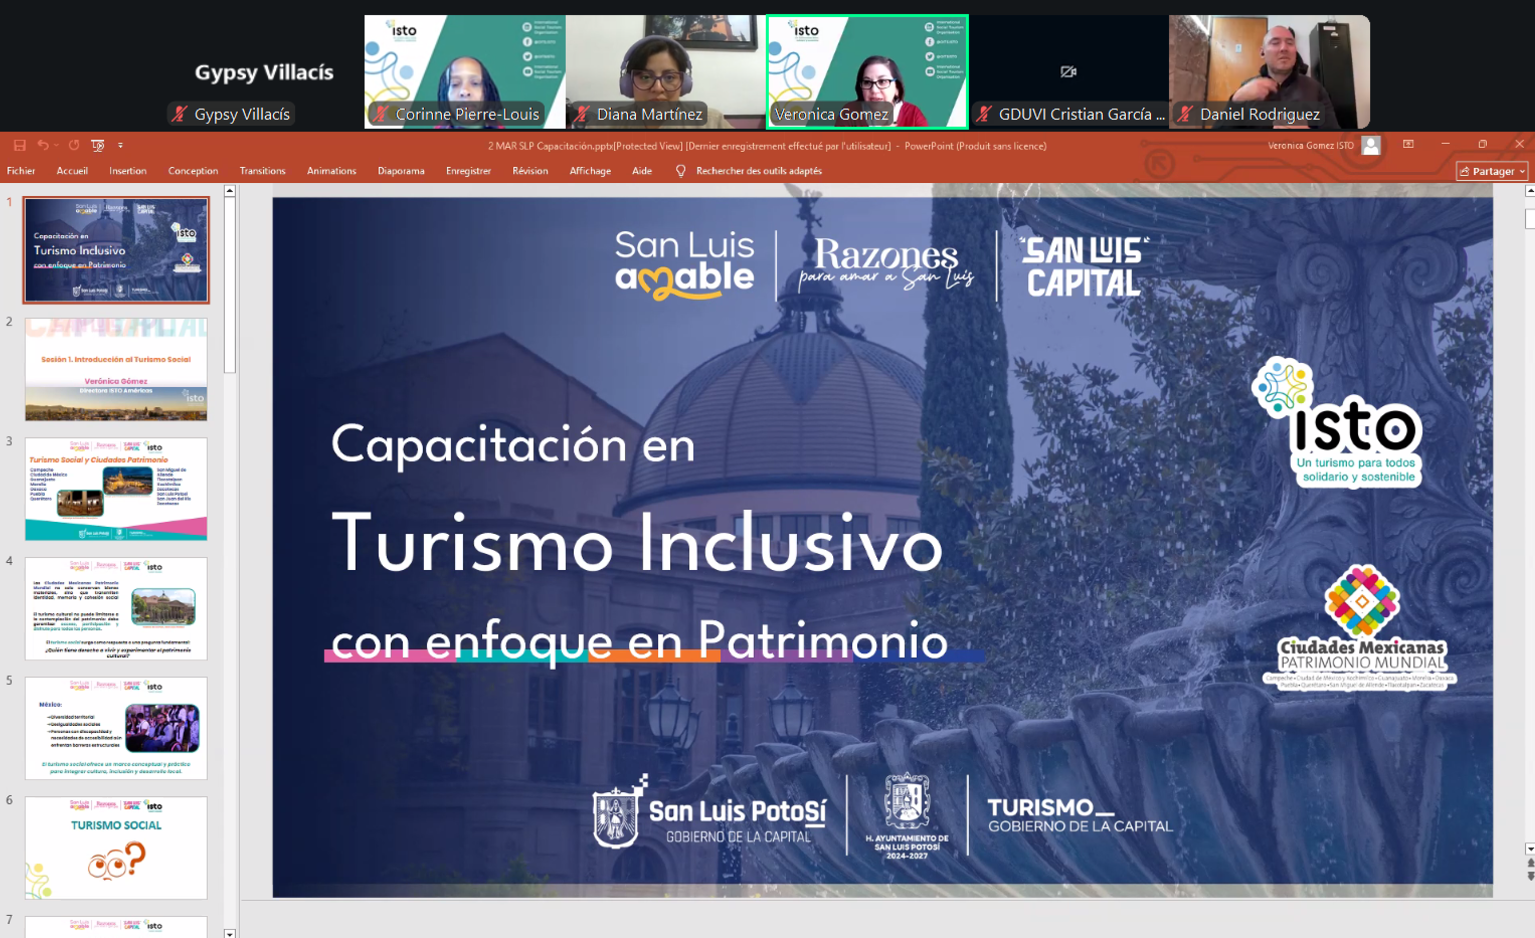This screenshot has height=938, width=1535.
Task: Open the Transitions ribbon tab
Action: coord(262,171)
